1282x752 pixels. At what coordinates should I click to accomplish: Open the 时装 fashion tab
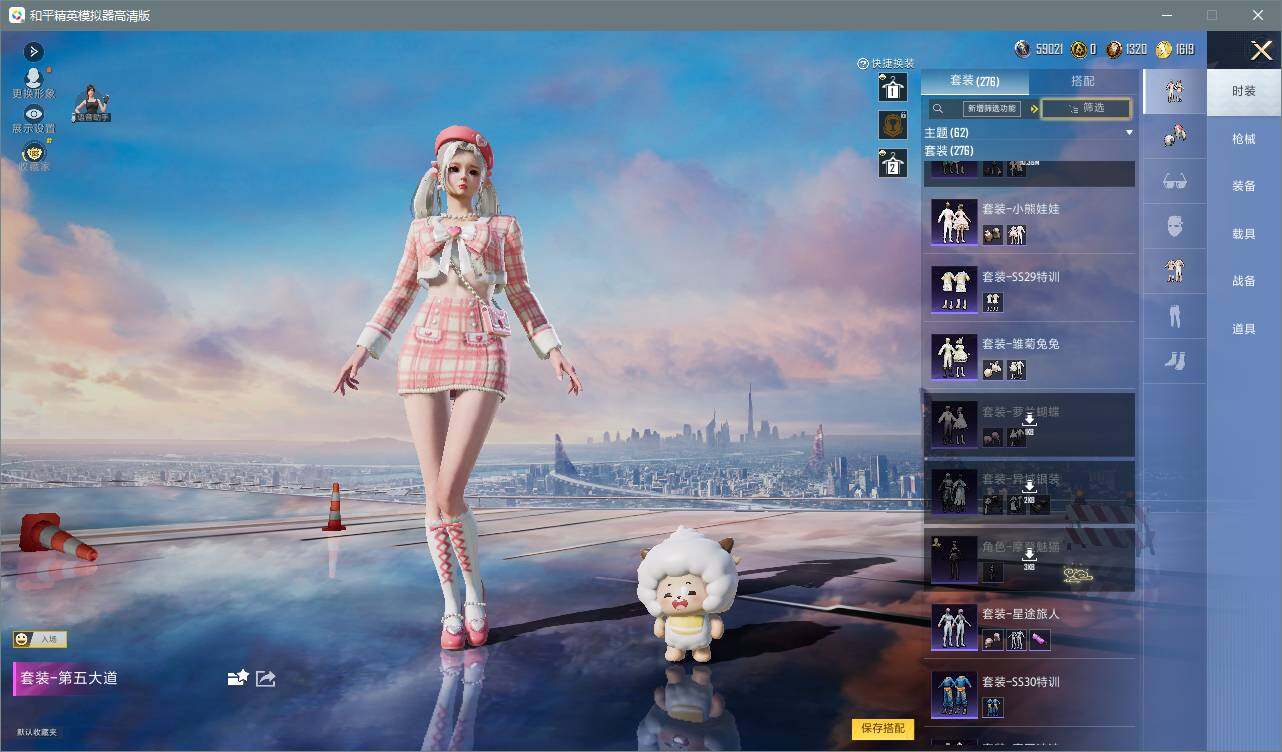1244,91
